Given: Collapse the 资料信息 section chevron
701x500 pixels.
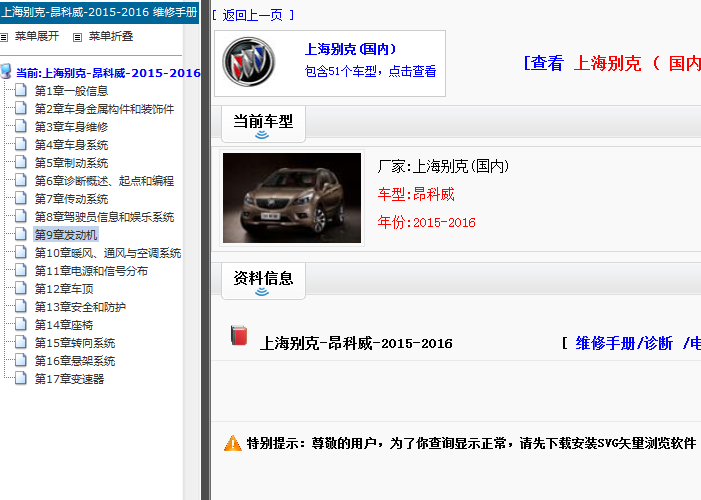Looking at the screenshot, I should [x=262, y=292].
